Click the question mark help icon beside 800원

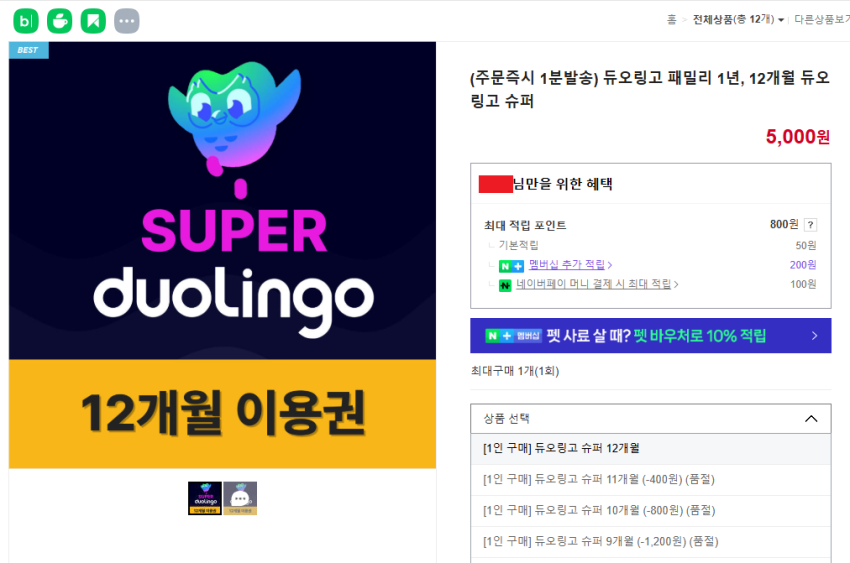pos(810,224)
